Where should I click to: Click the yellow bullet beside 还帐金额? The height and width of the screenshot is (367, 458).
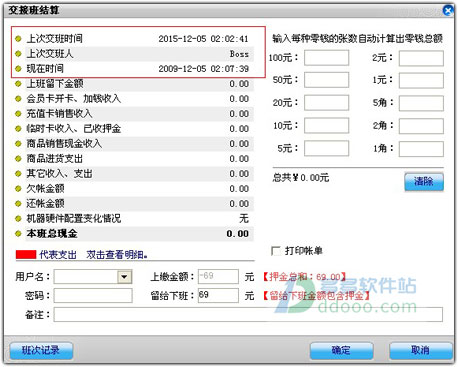18,204
